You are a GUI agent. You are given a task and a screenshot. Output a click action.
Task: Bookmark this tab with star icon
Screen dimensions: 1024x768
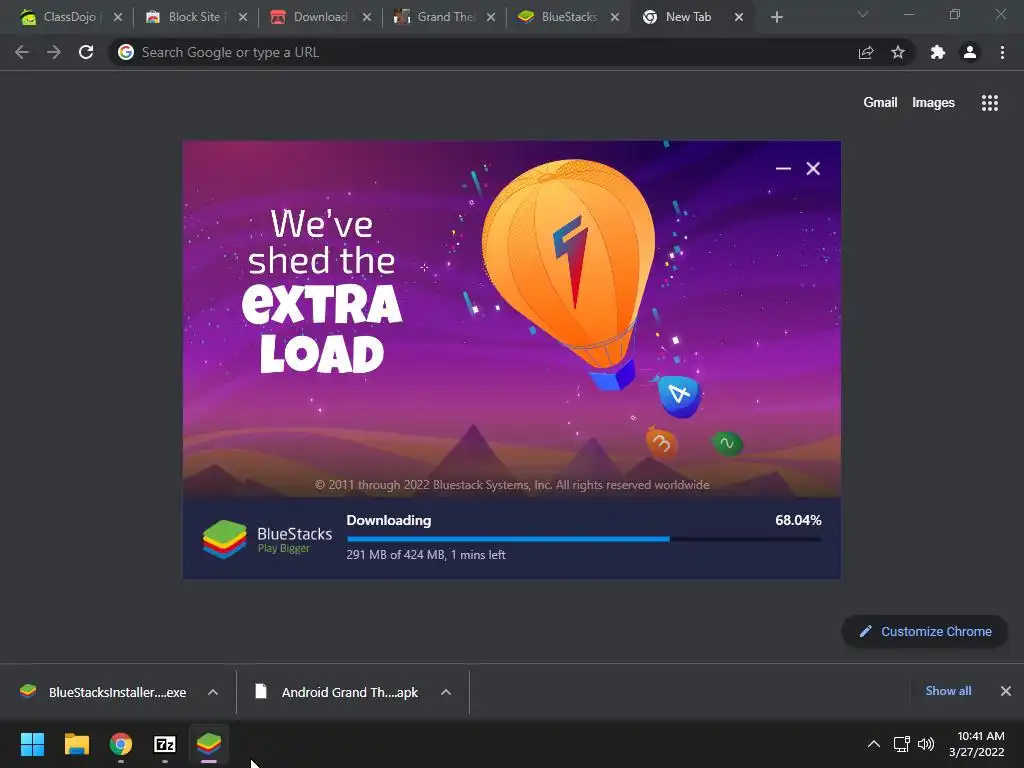tap(898, 52)
